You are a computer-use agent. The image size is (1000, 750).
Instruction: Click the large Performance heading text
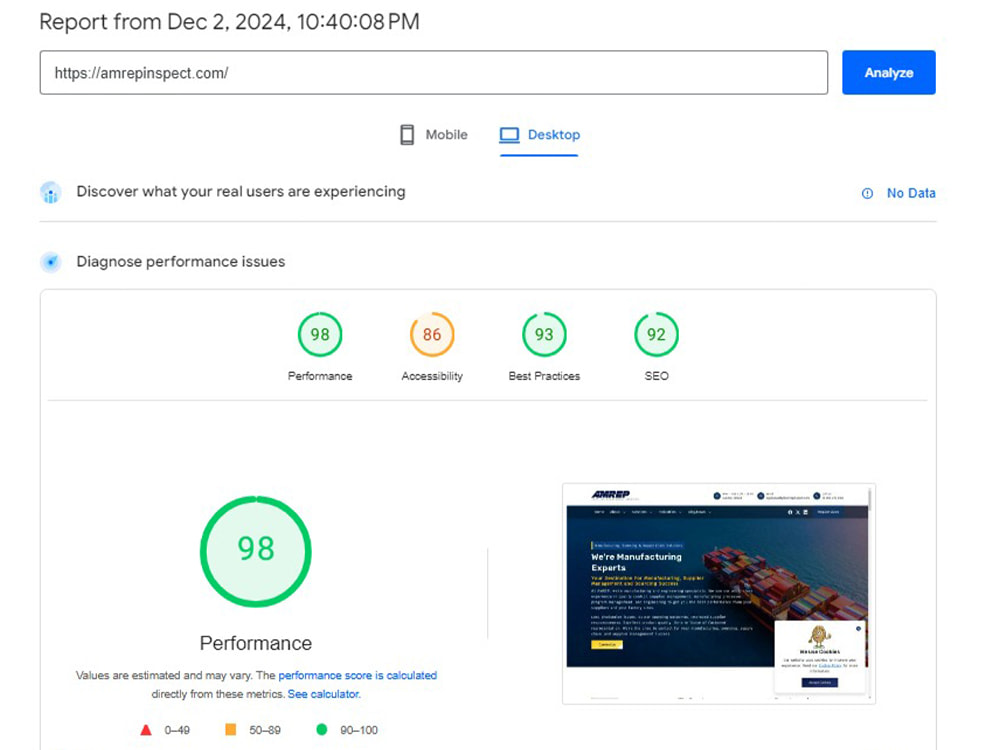tap(256, 643)
